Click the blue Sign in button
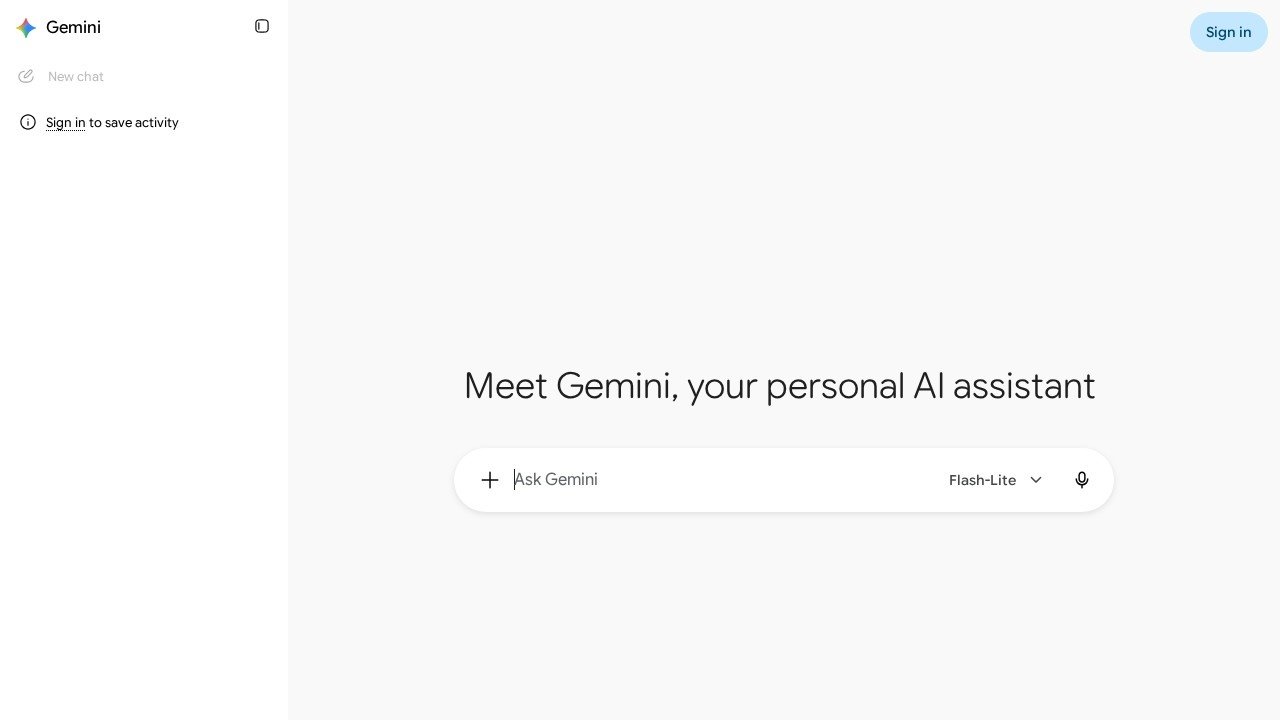Image resolution: width=1280 pixels, height=720 pixels. 1228,32
